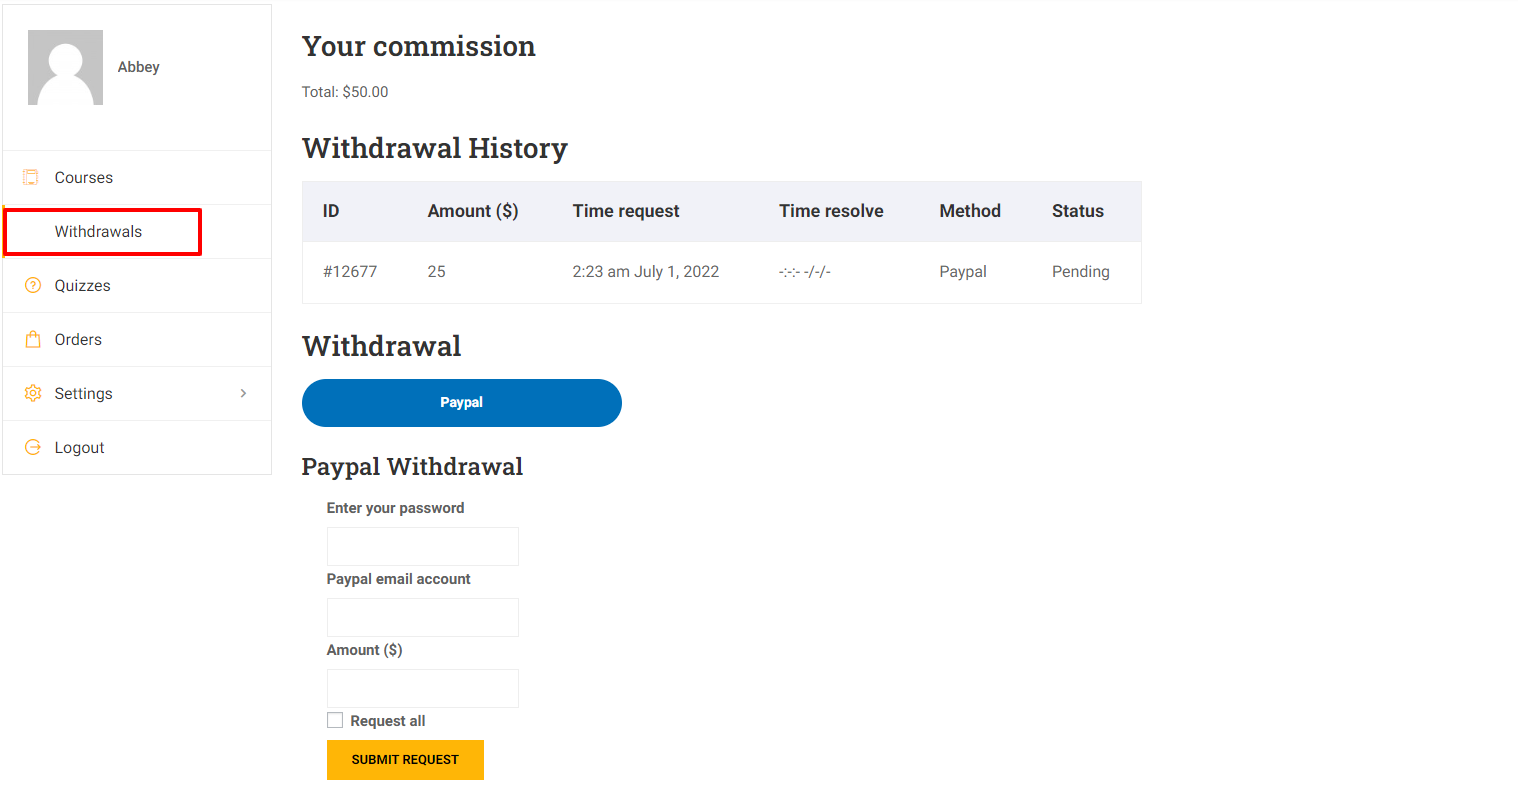Click the Quizzes question mark icon
The width and height of the screenshot is (1518, 797).
coord(32,285)
